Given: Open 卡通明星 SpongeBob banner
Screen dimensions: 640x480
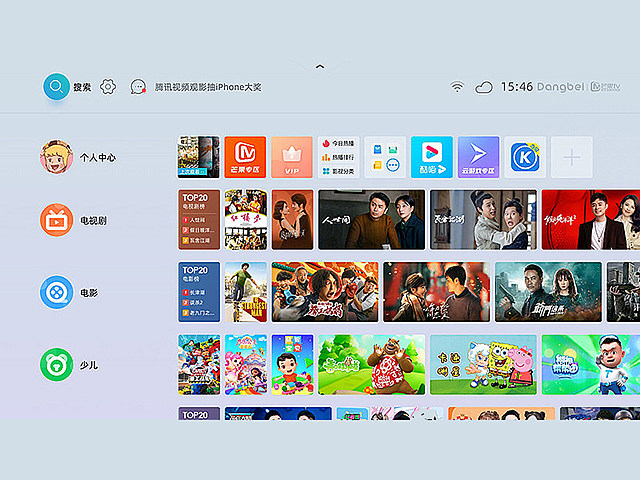Looking at the screenshot, I should (484, 364).
